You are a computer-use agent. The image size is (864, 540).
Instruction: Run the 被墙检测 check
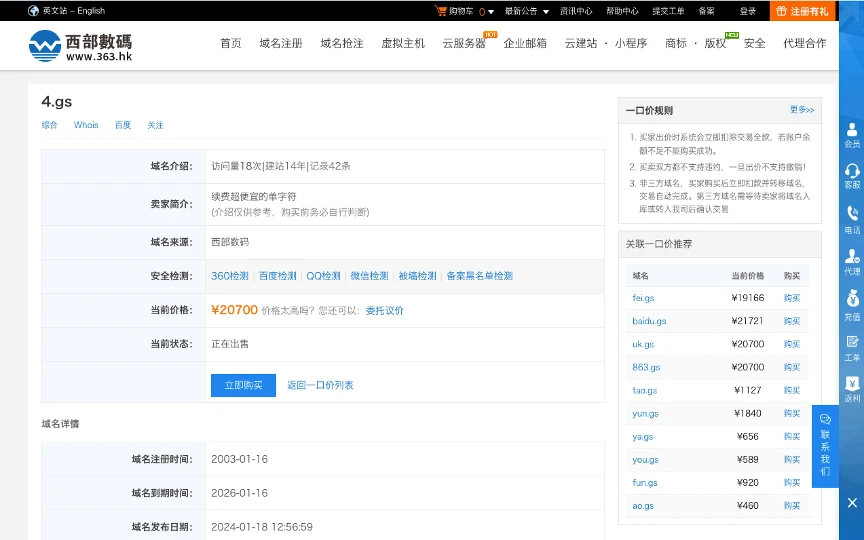[417, 276]
